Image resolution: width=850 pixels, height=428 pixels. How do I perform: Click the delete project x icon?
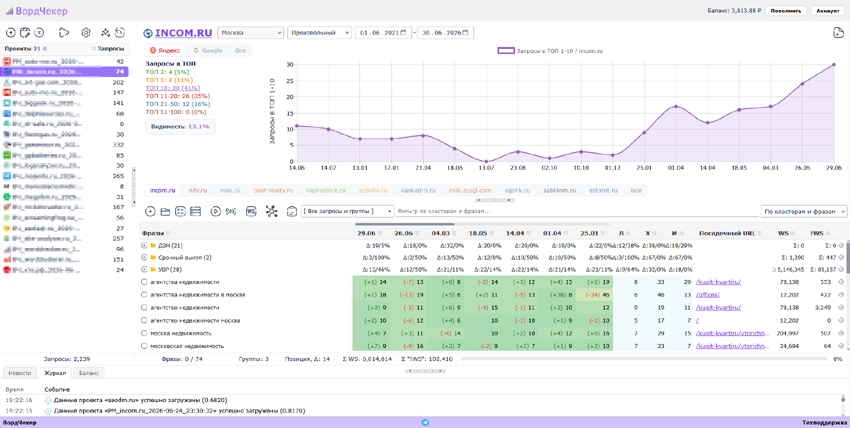coord(39,33)
